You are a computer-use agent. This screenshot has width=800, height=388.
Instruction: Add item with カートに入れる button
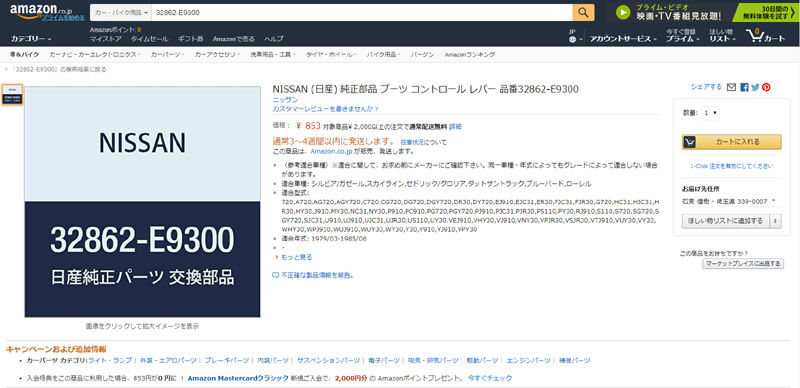(732, 142)
